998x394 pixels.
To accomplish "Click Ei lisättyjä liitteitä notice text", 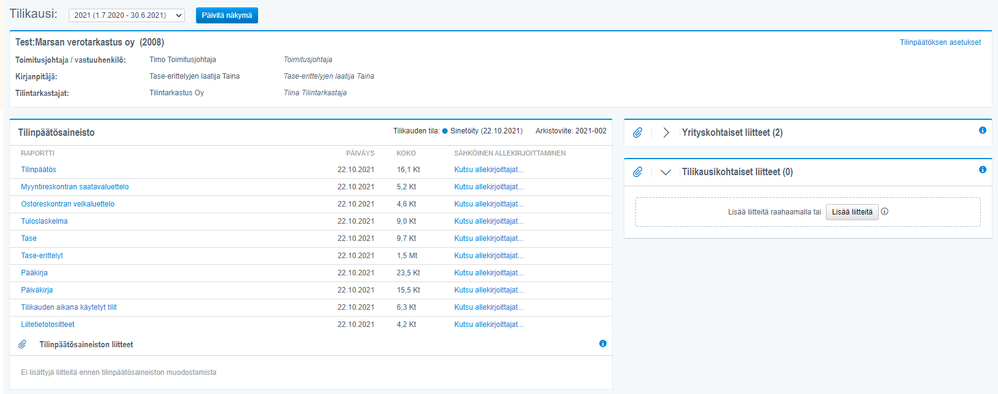I will coord(118,372).
